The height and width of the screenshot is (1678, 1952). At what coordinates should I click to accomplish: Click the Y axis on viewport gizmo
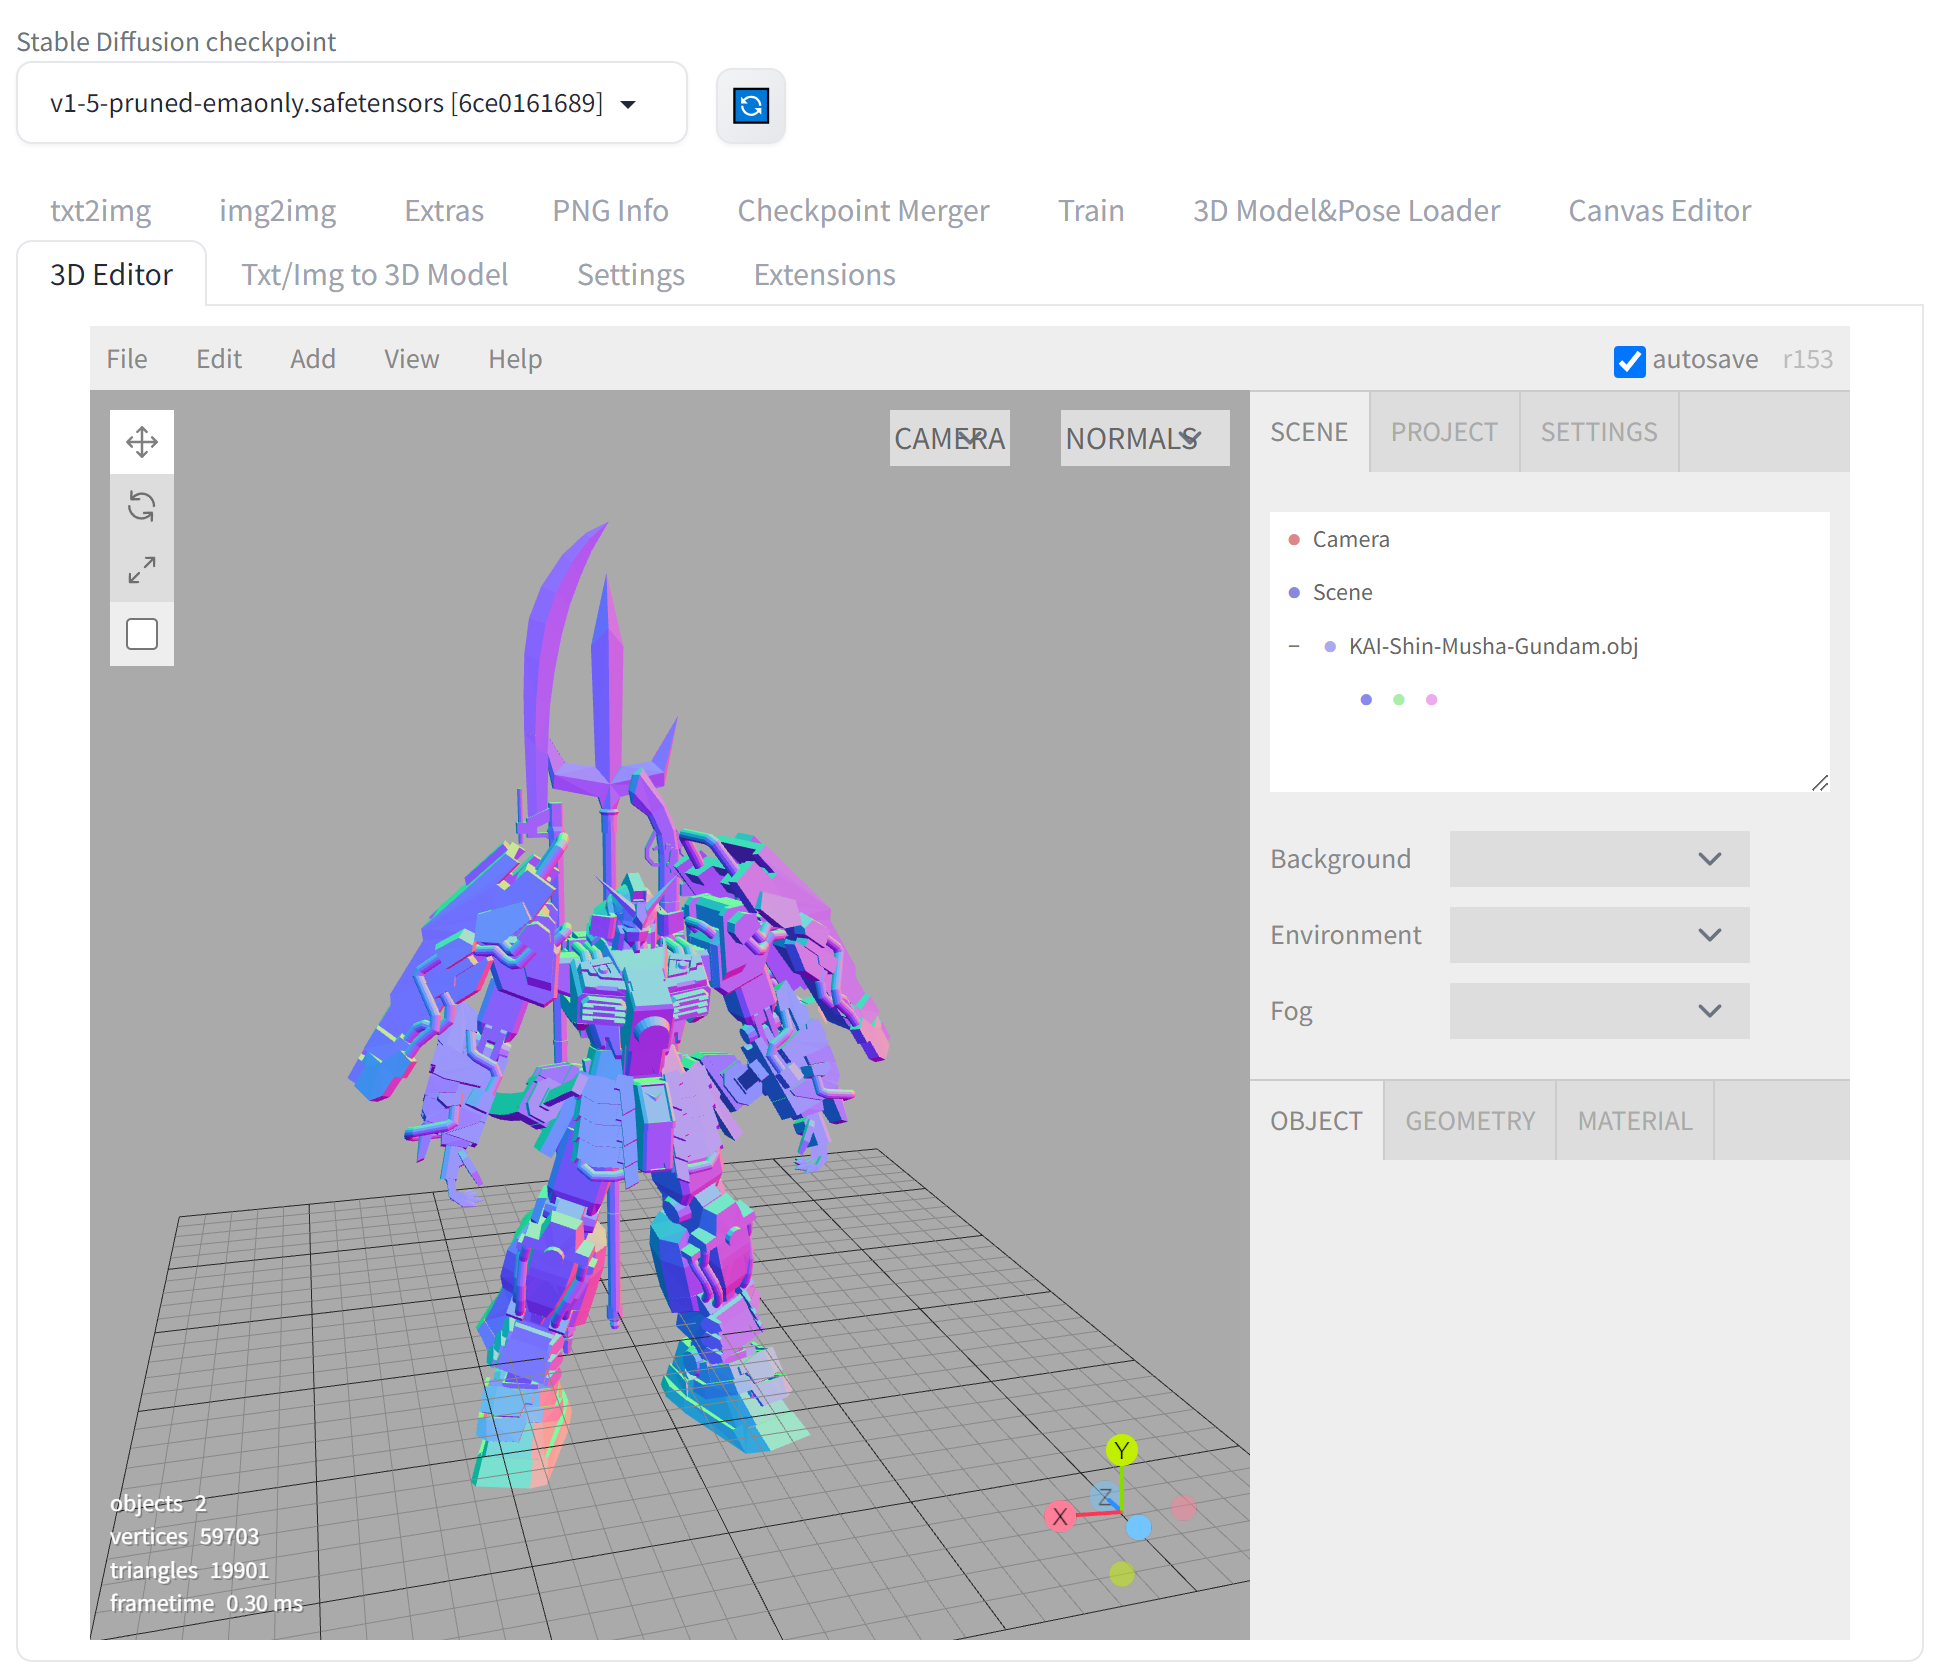coord(1121,1450)
